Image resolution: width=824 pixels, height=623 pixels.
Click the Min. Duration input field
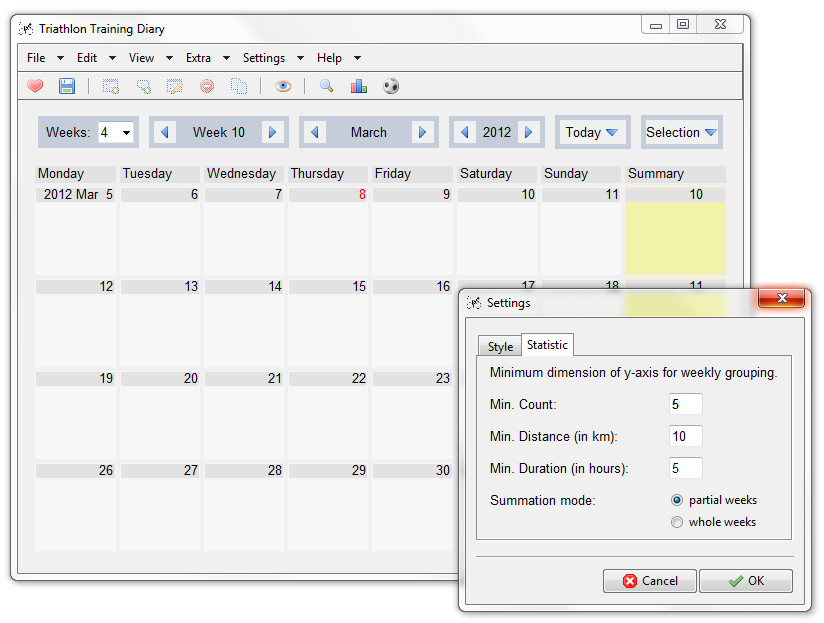coord(685,468)
